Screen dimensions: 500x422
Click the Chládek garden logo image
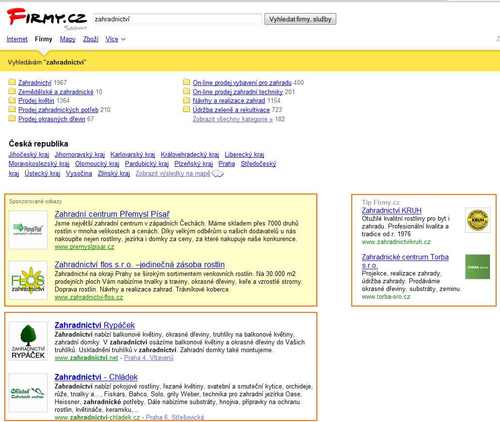pyautogui.click(x=28, y=393)
